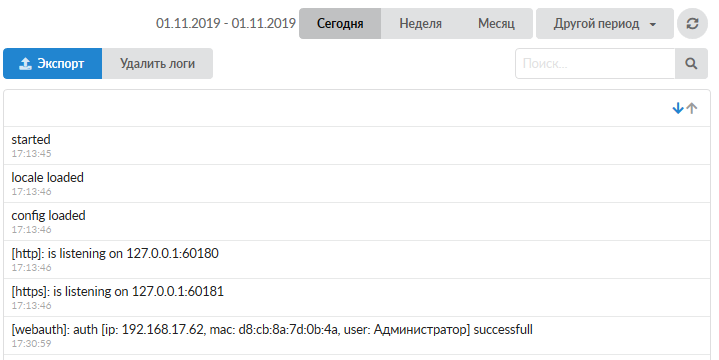Viewport: 719px width, 360px height.
Task: Select the http listening 60180 entry
Action: [357, 260]
